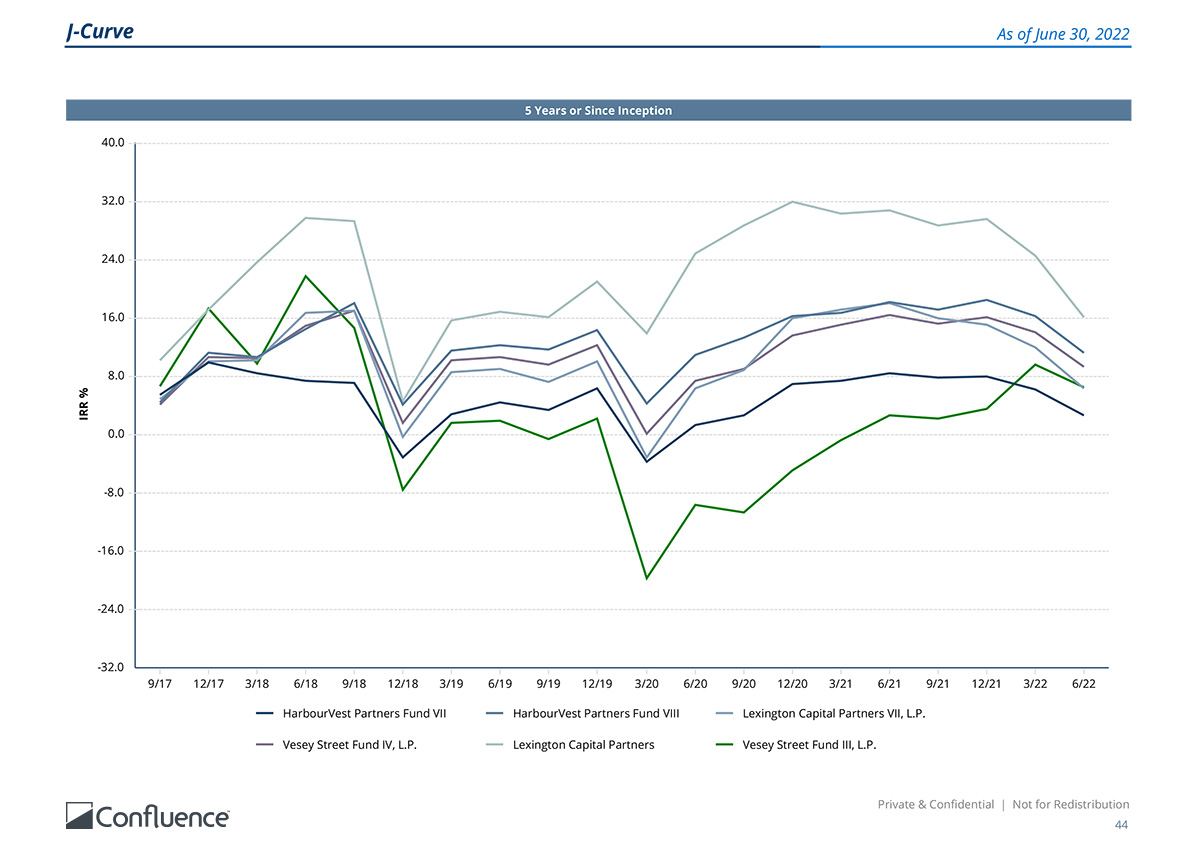Click the 40.0 y-axis tick label

tap(113, 143)
